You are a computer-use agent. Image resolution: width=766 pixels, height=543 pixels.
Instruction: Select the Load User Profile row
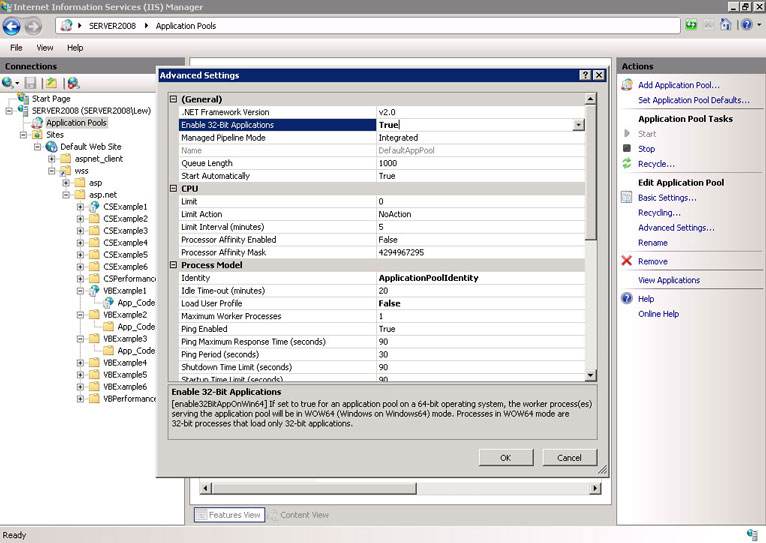(382, 303)
